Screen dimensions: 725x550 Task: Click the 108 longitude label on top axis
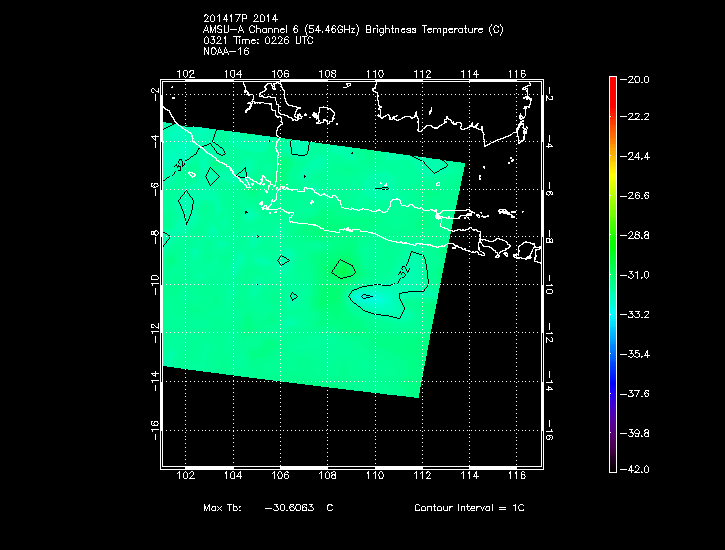tap(327, 73)
